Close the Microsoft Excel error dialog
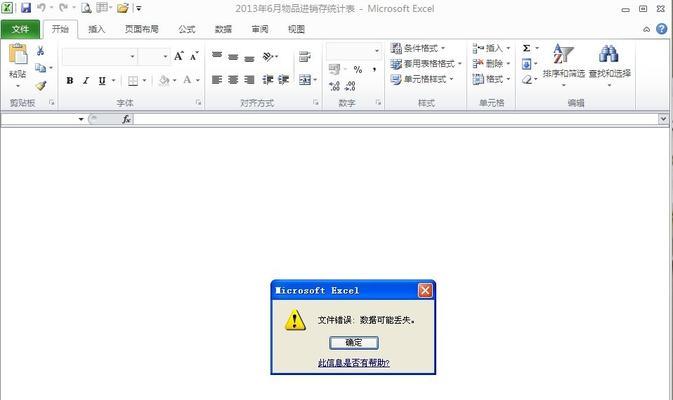The height and width of the screenshot is (400, 673). [425, 291]
